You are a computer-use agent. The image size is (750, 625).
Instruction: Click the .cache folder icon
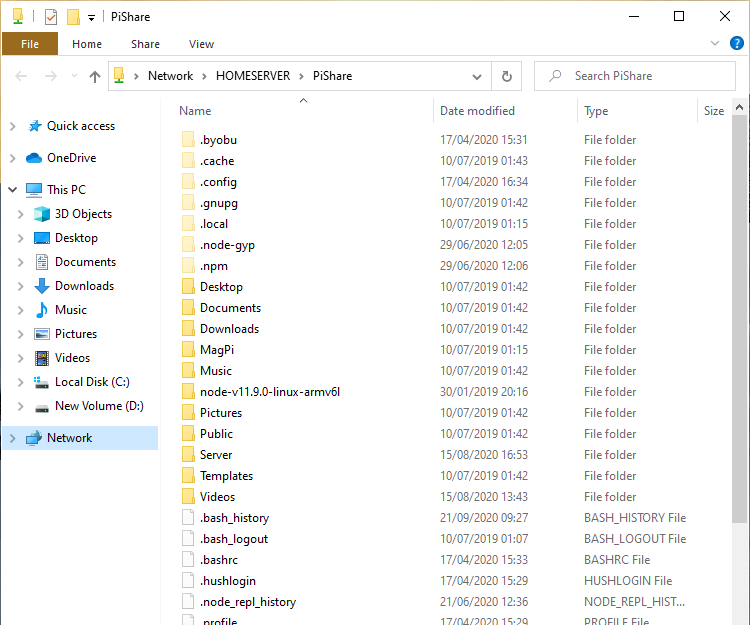(188, 161)
